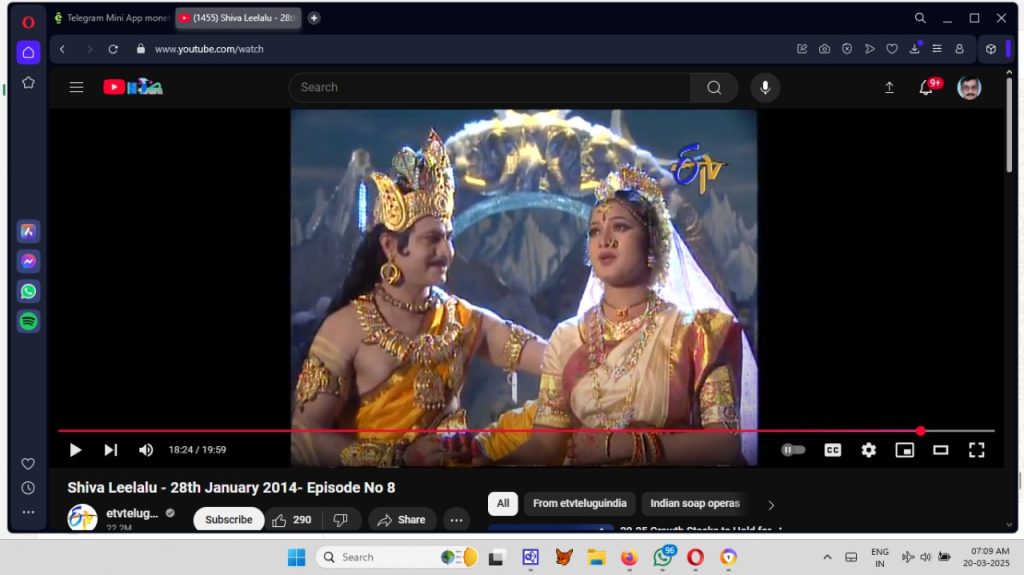The width and height of the screenshot is (1024, 575).
Task: Select the Shiva Leelalu browser tab
Action: 238,18
